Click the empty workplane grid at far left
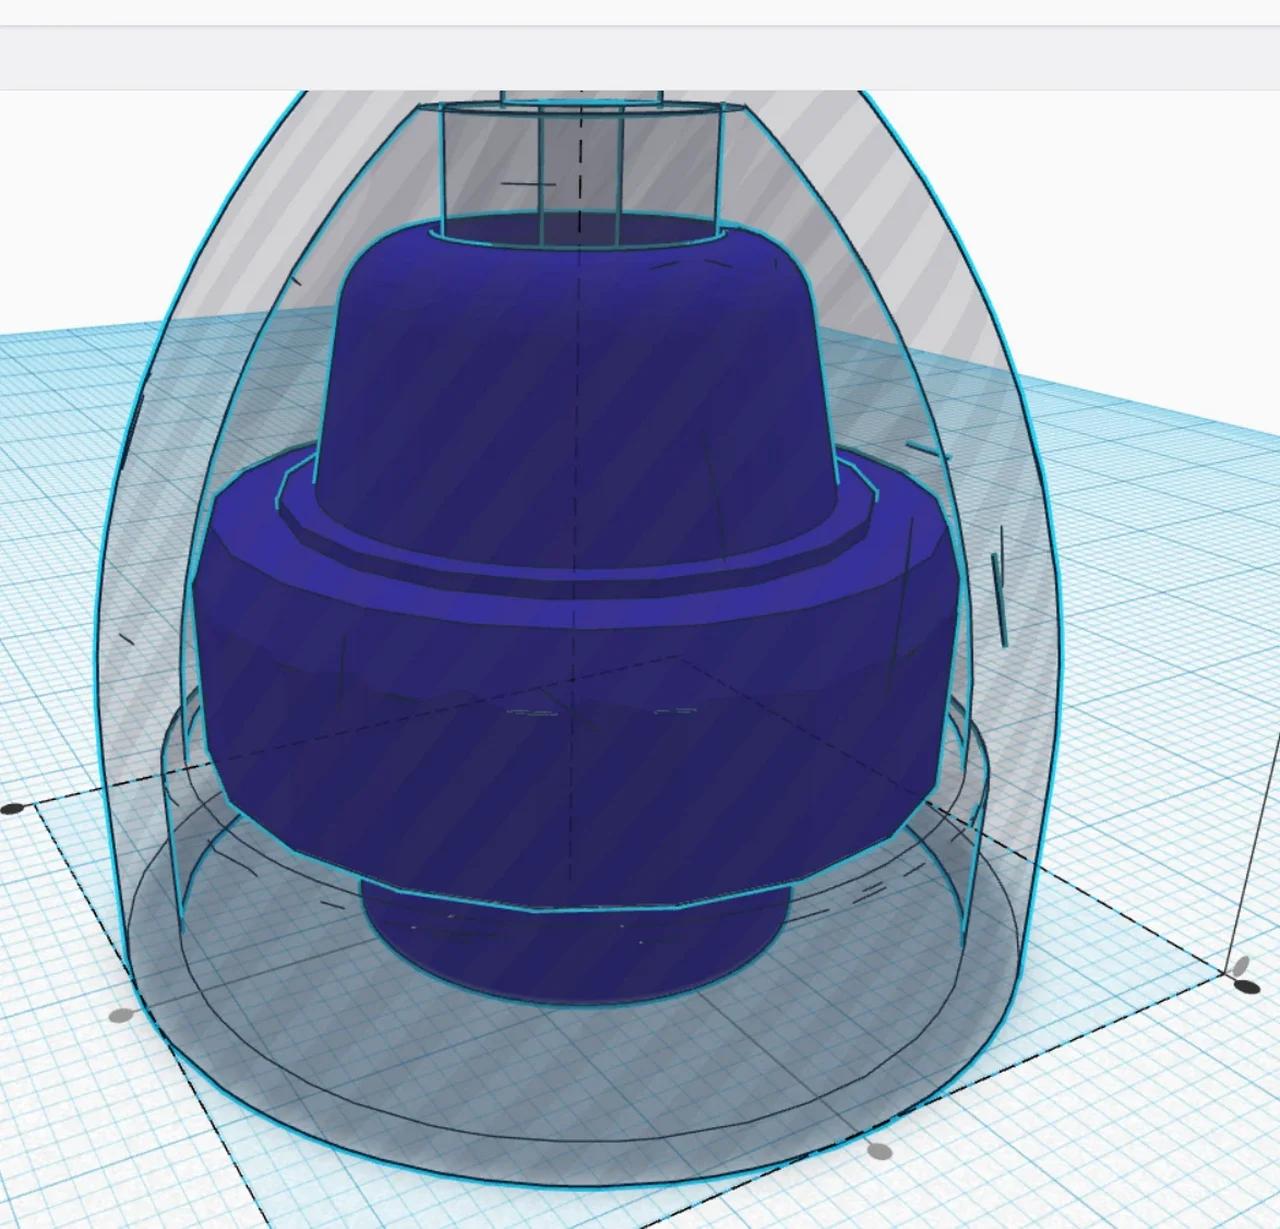 click(x=50, y=600)
